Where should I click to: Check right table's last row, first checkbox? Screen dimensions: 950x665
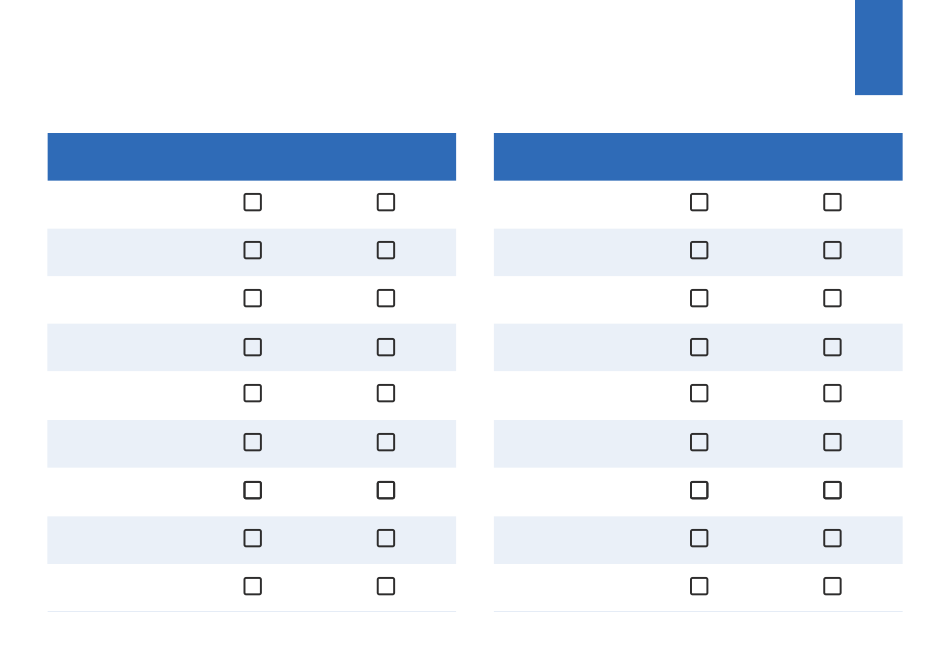coord(699,586)
